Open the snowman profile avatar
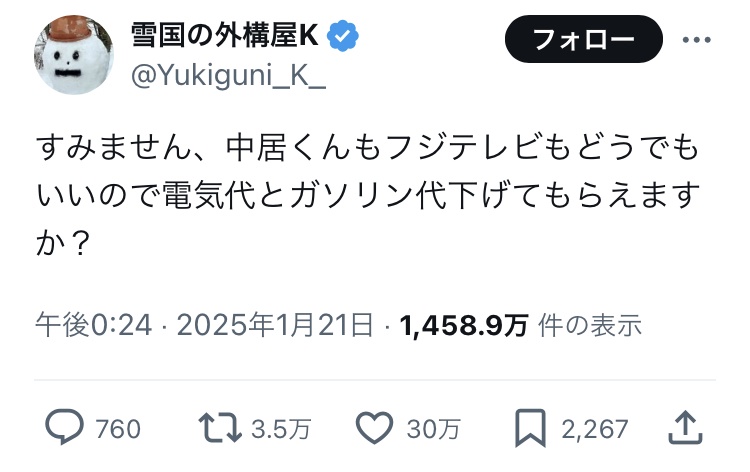Screen dimensions: 750x472 (x=74, y=55)
